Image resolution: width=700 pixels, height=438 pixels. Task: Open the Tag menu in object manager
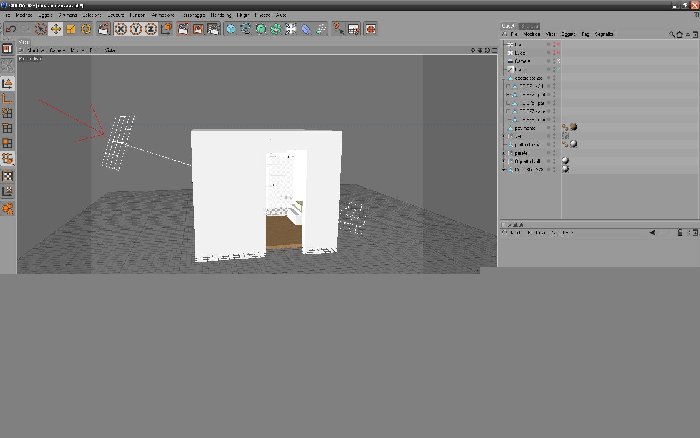tap(585, 34)
